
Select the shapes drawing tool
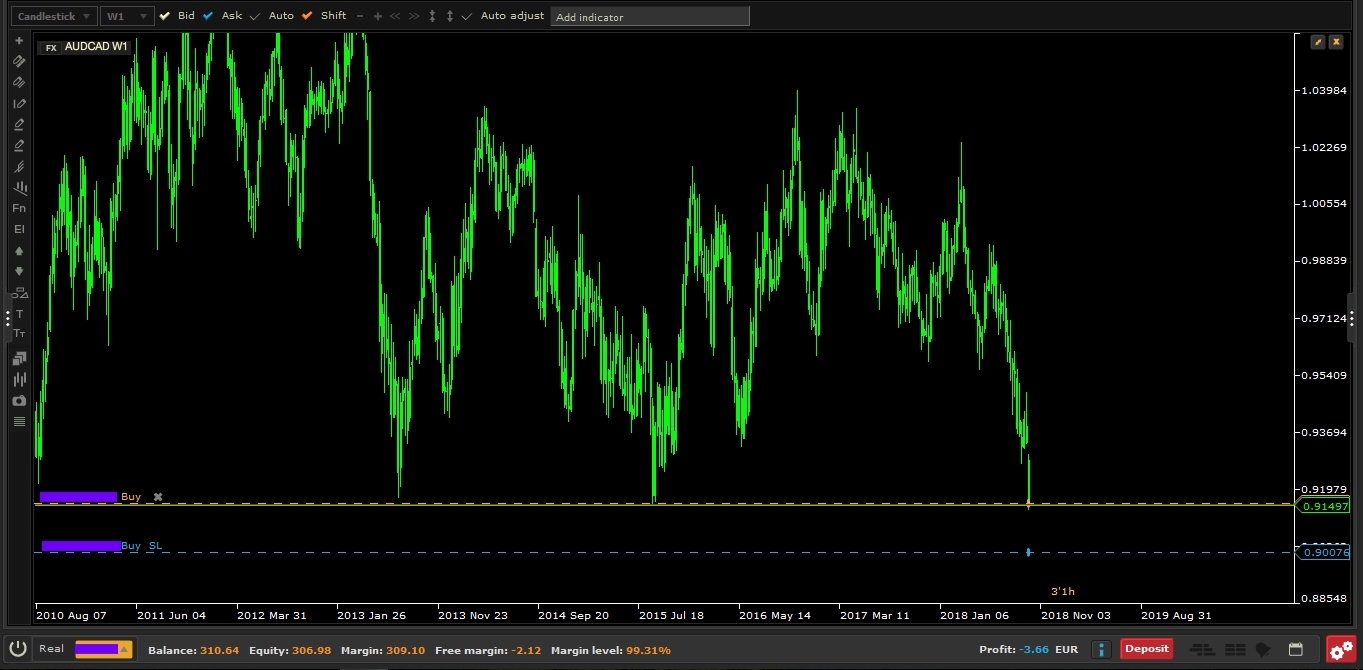tap(19, 293)
